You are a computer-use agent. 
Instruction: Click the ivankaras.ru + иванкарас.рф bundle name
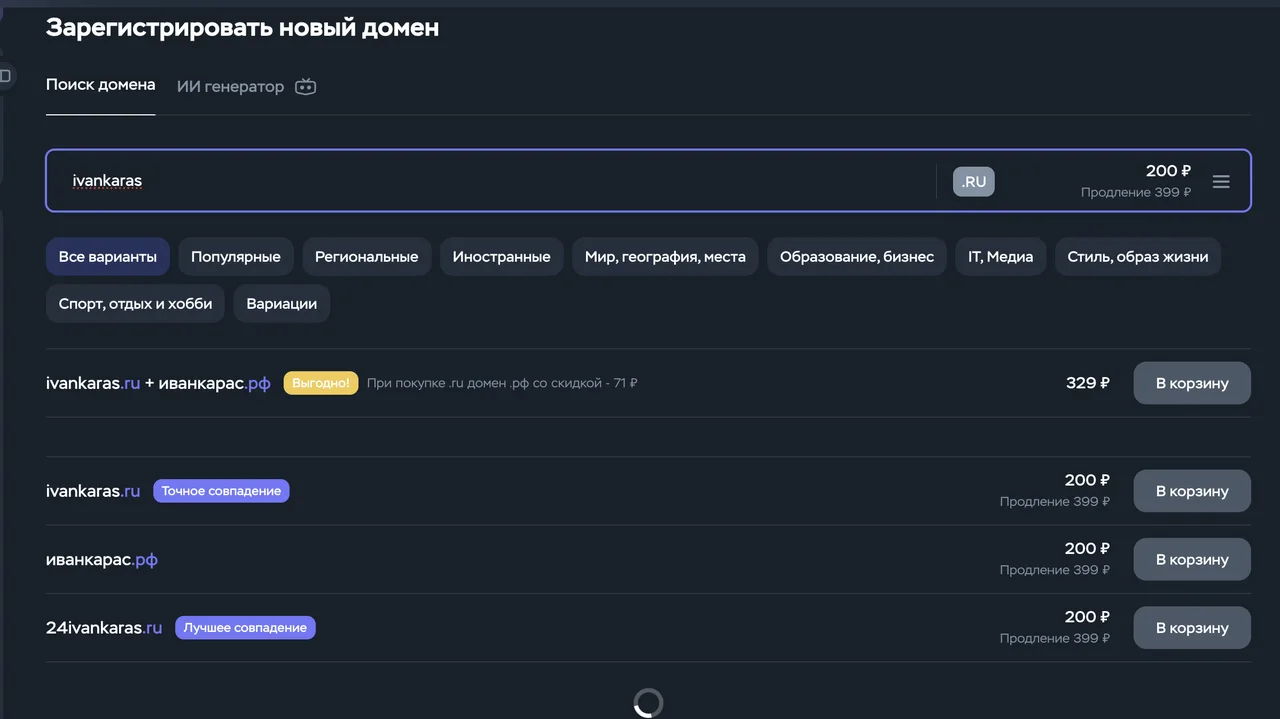click(x=158, y=383)
